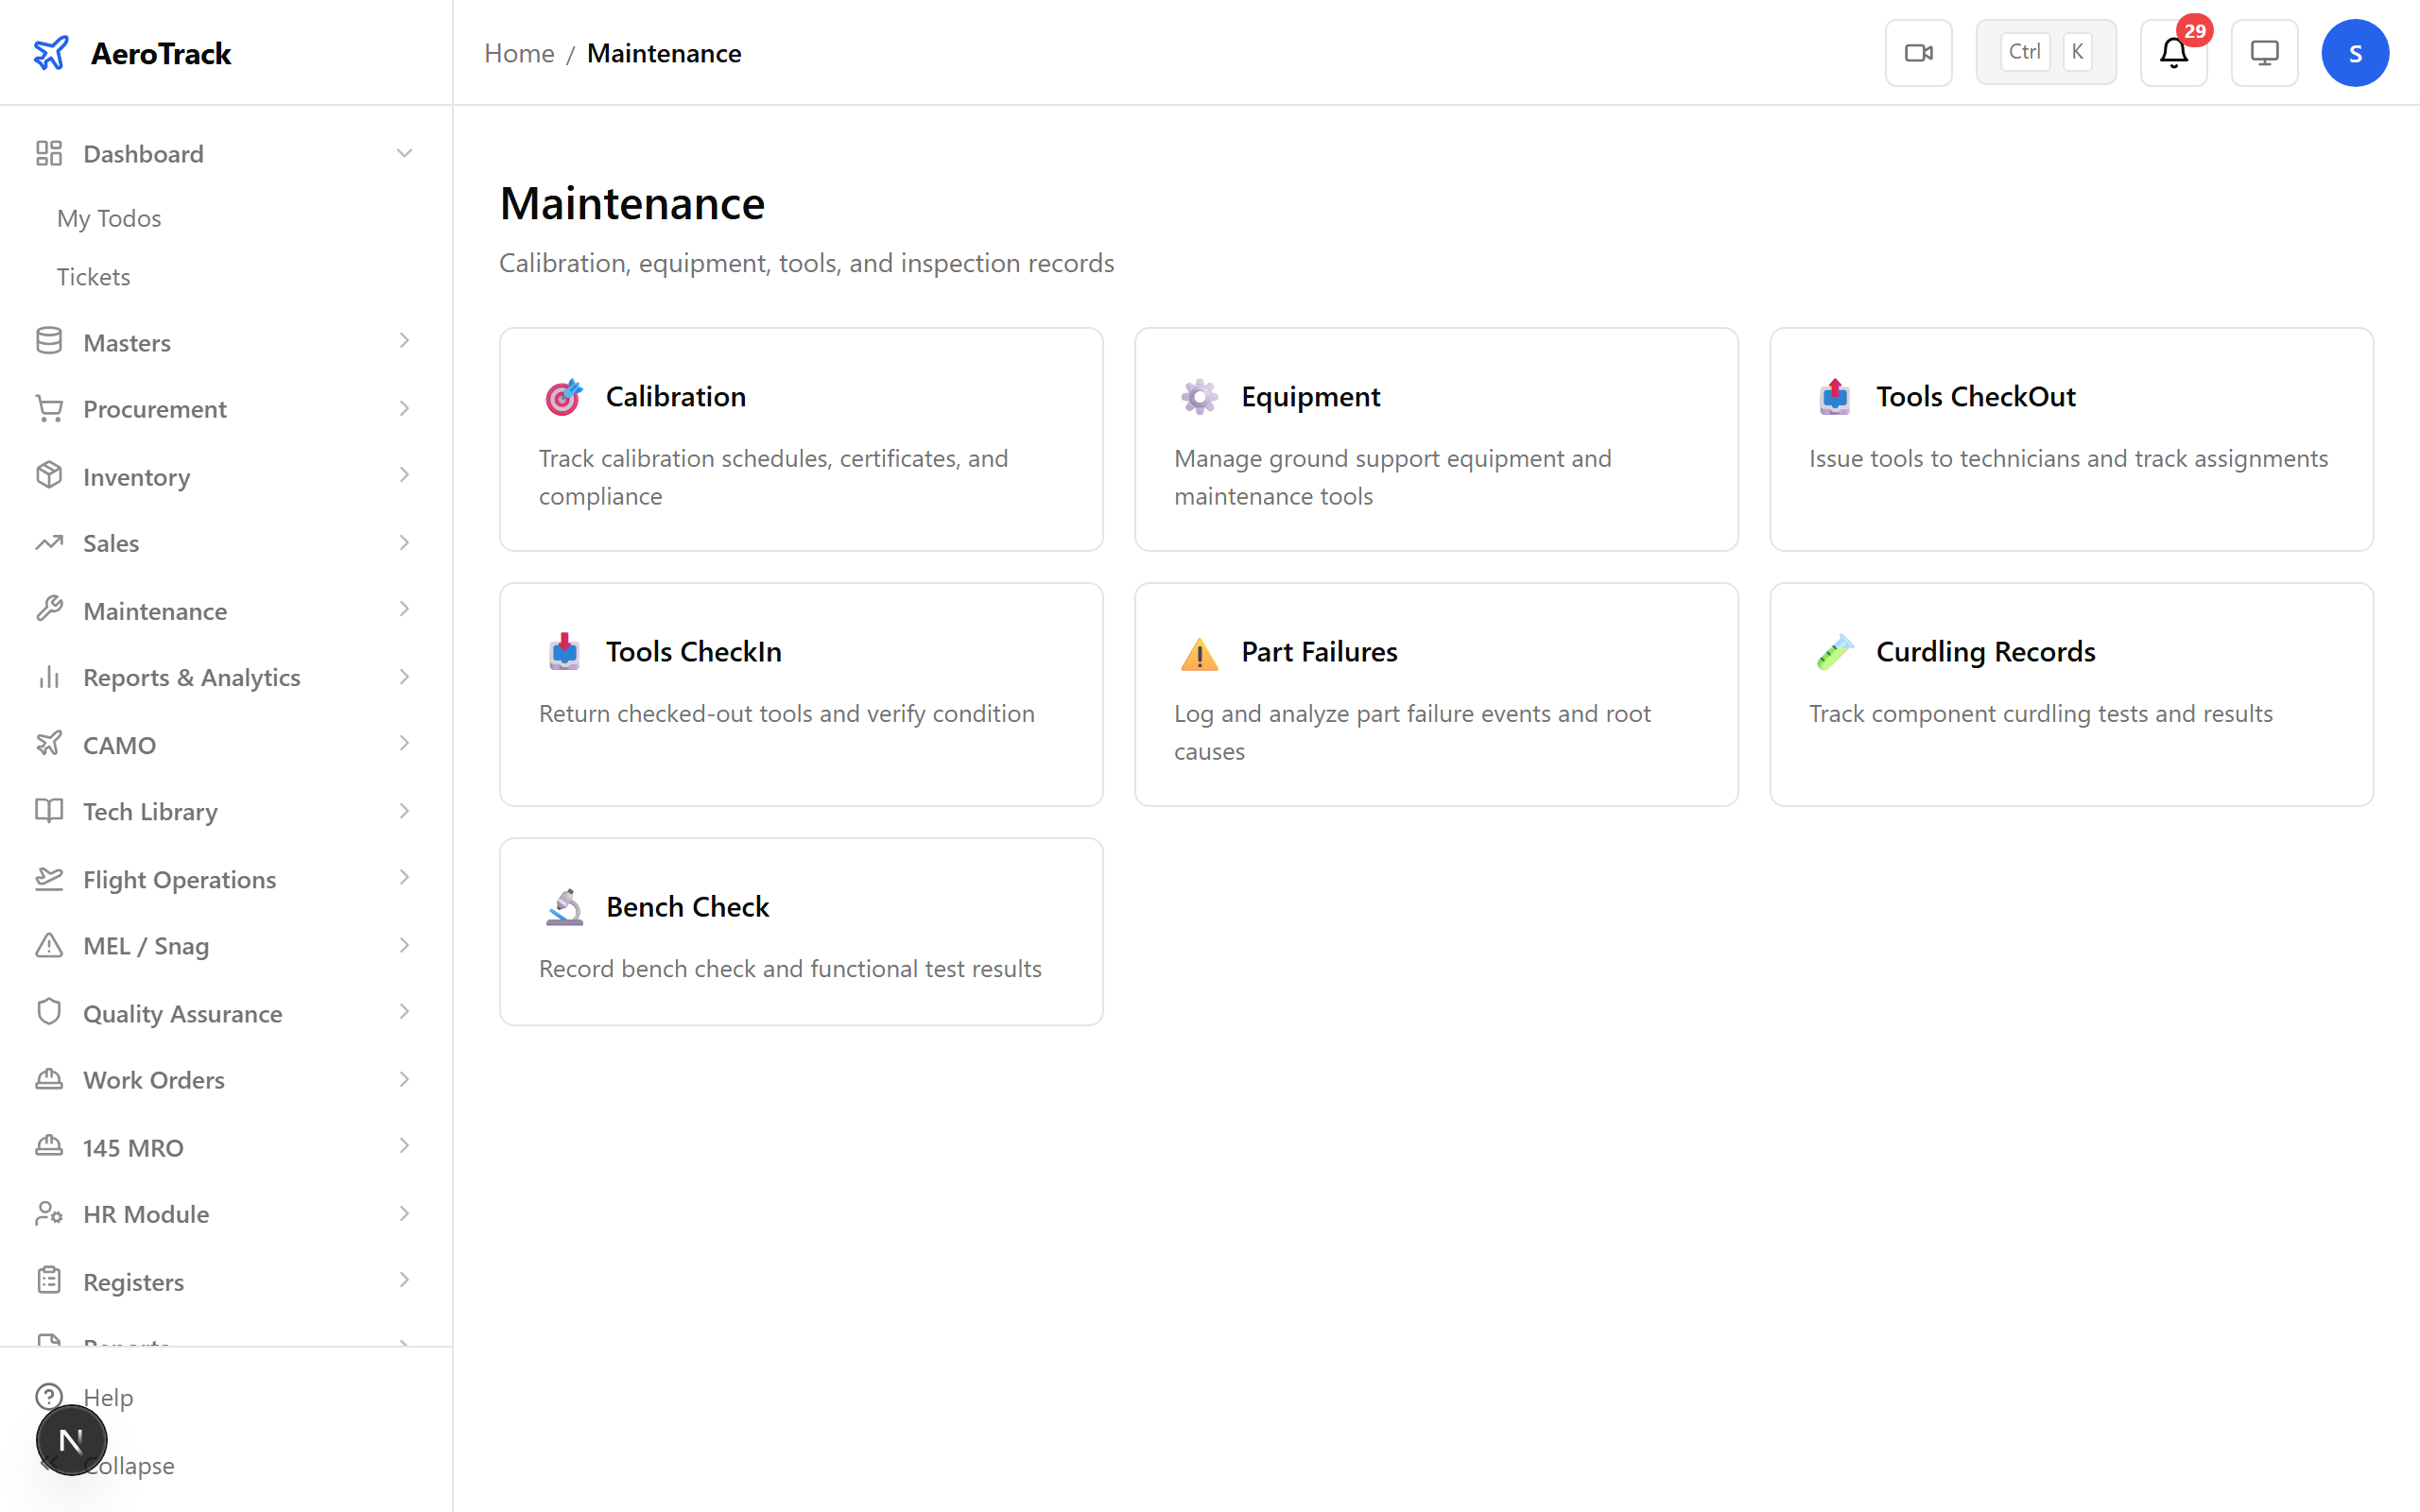This screenshot has height=1512, width=2420.
Task: Click the S user avatar circle
Action: [x=2355, y=52]
